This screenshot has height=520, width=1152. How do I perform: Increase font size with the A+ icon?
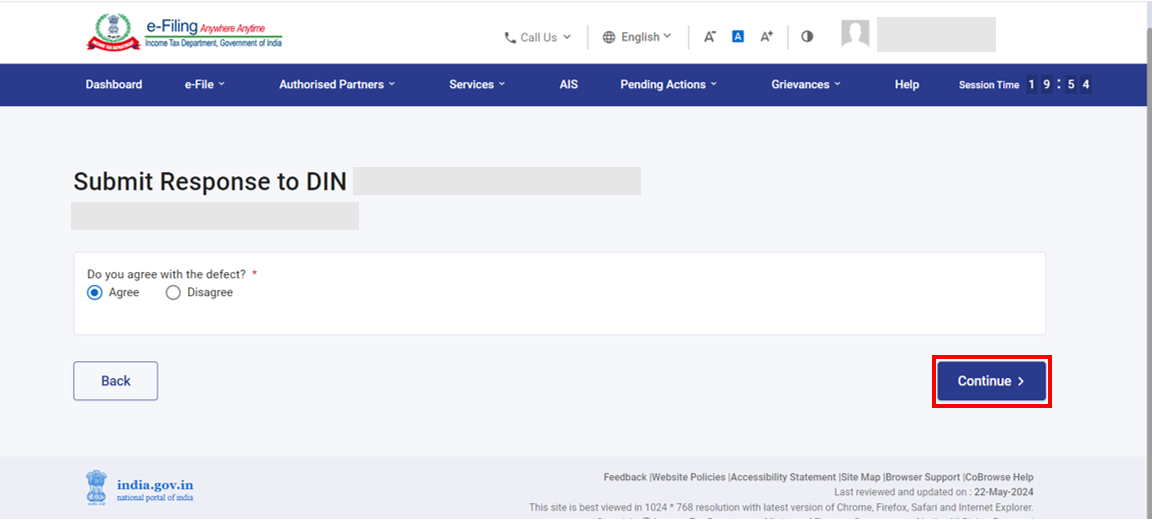tap(767, 37)
